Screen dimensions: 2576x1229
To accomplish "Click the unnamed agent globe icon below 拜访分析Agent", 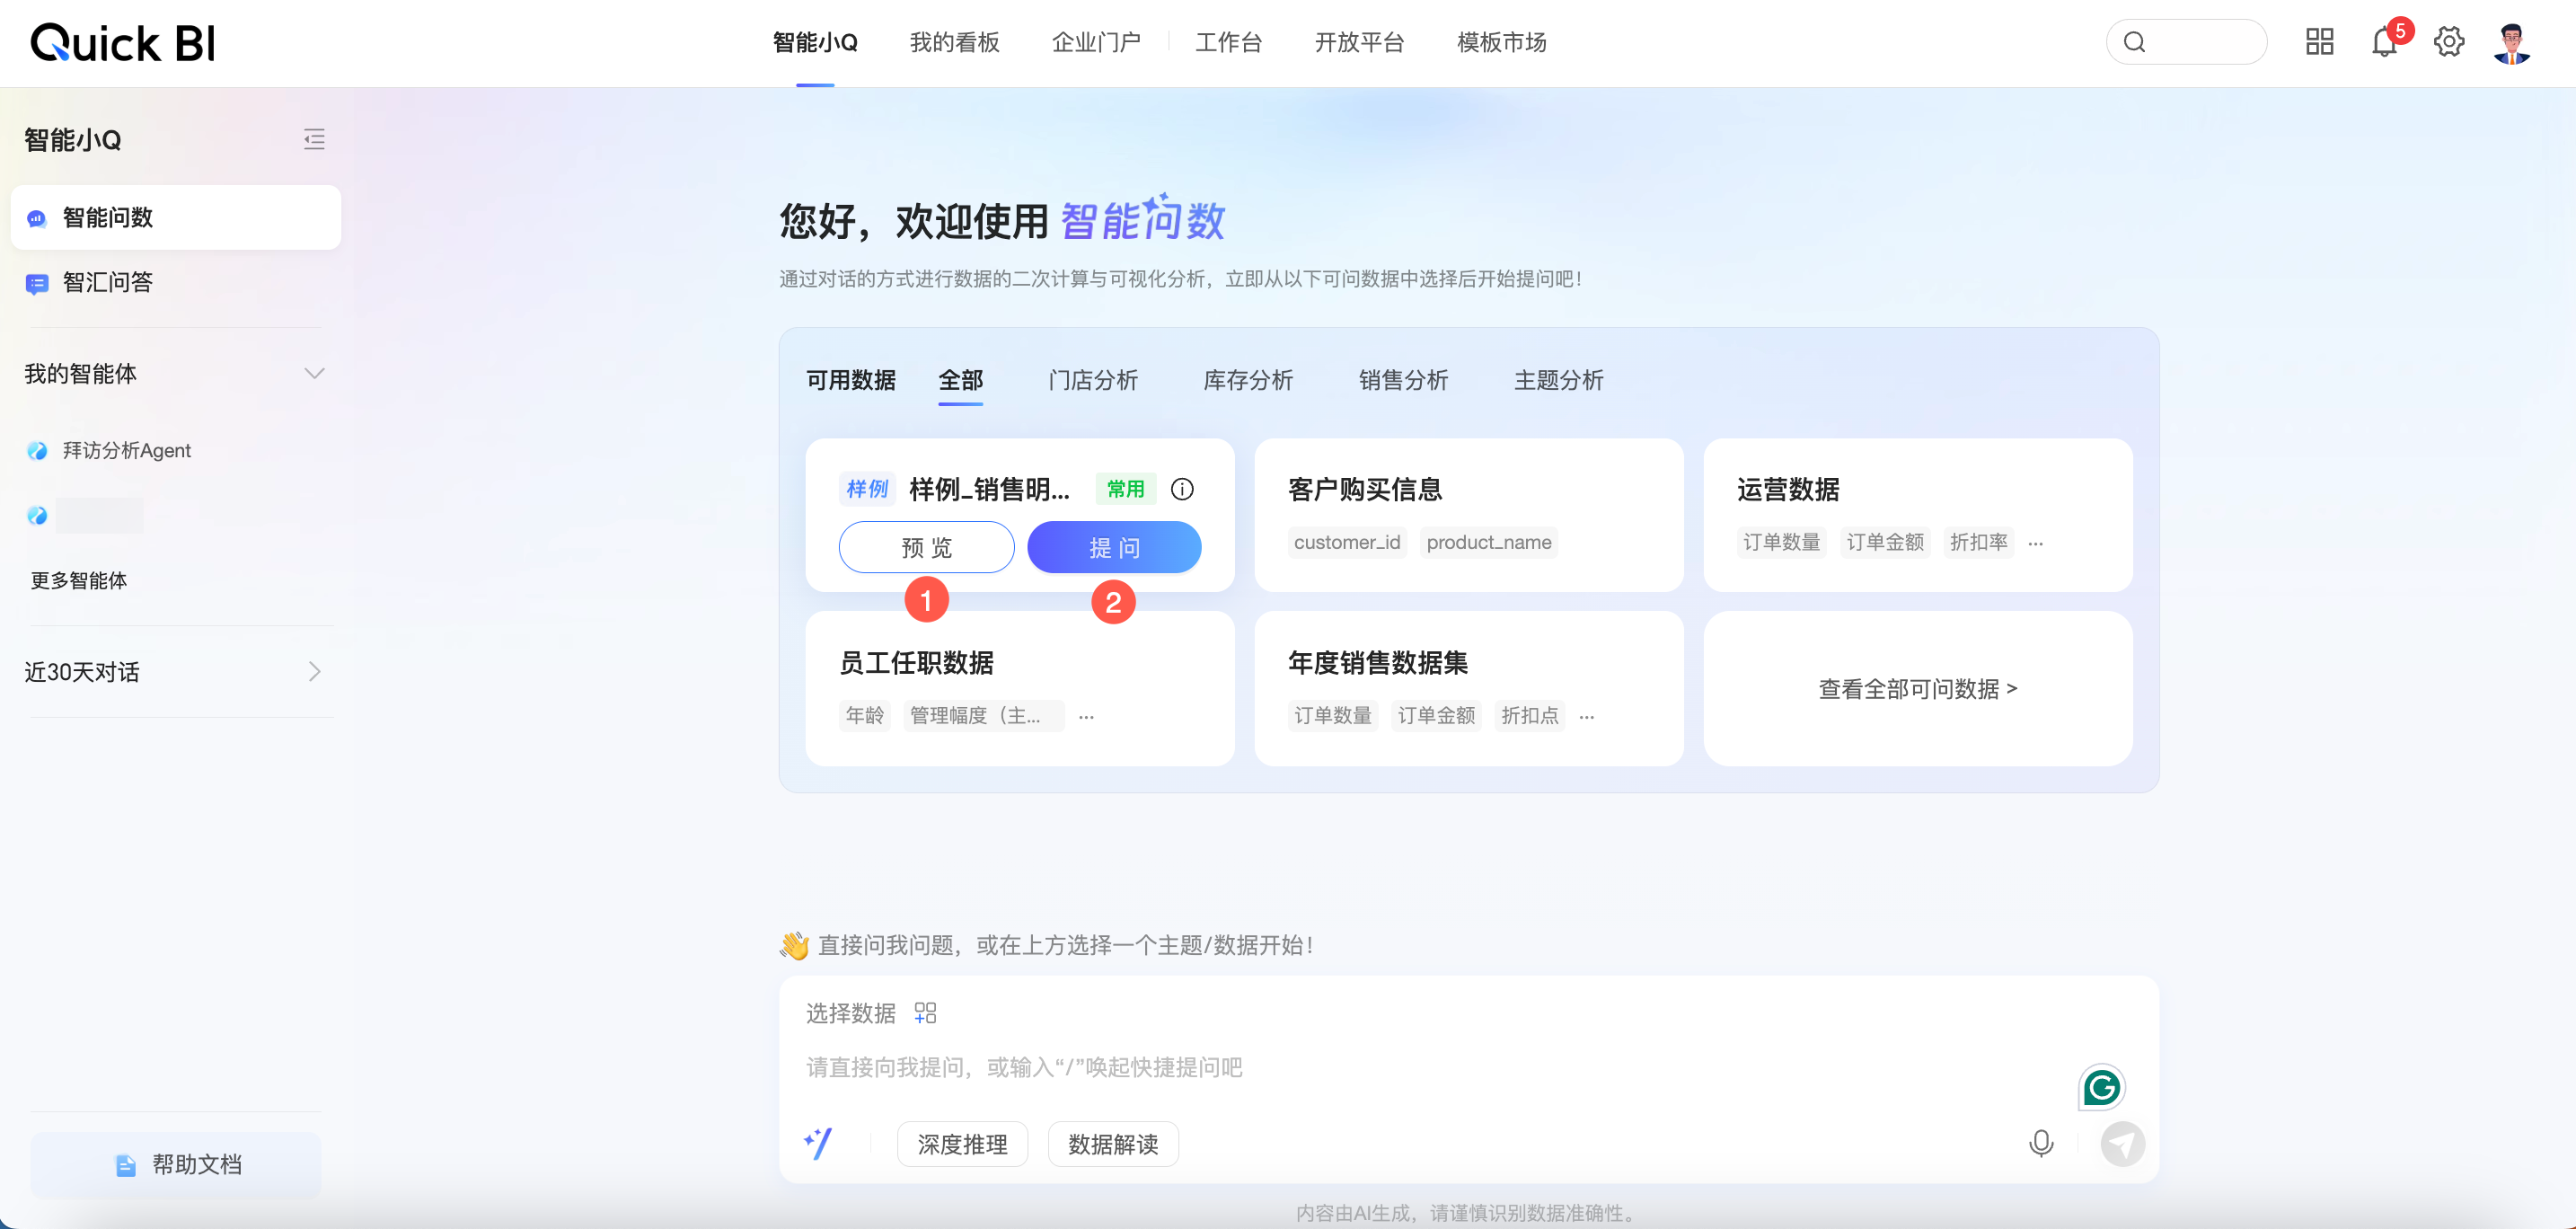I will [37, 515].
